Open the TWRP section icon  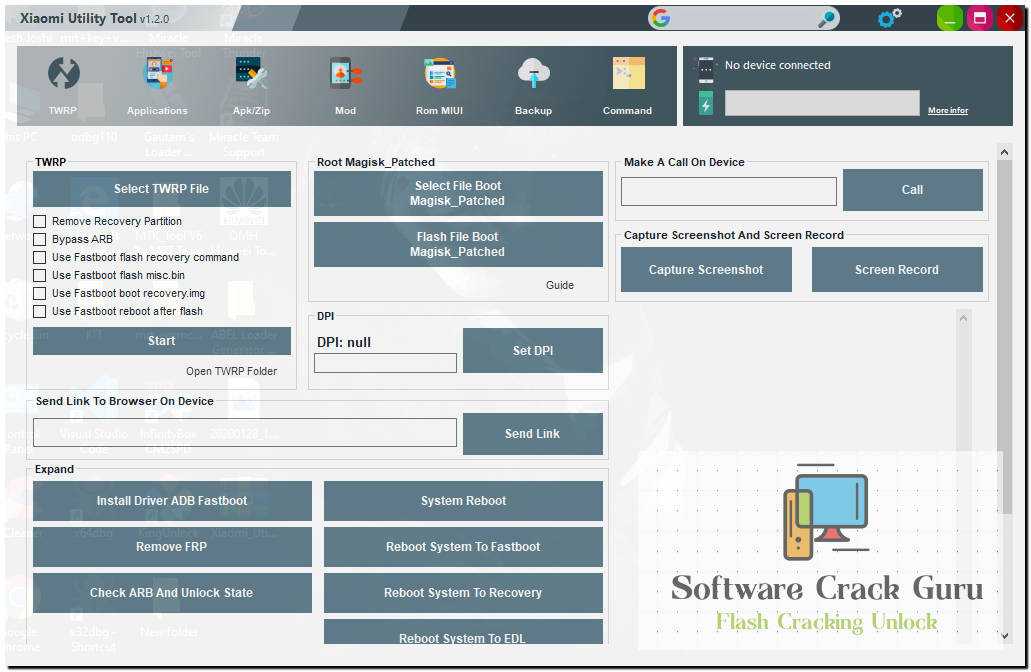click(64, 73)
